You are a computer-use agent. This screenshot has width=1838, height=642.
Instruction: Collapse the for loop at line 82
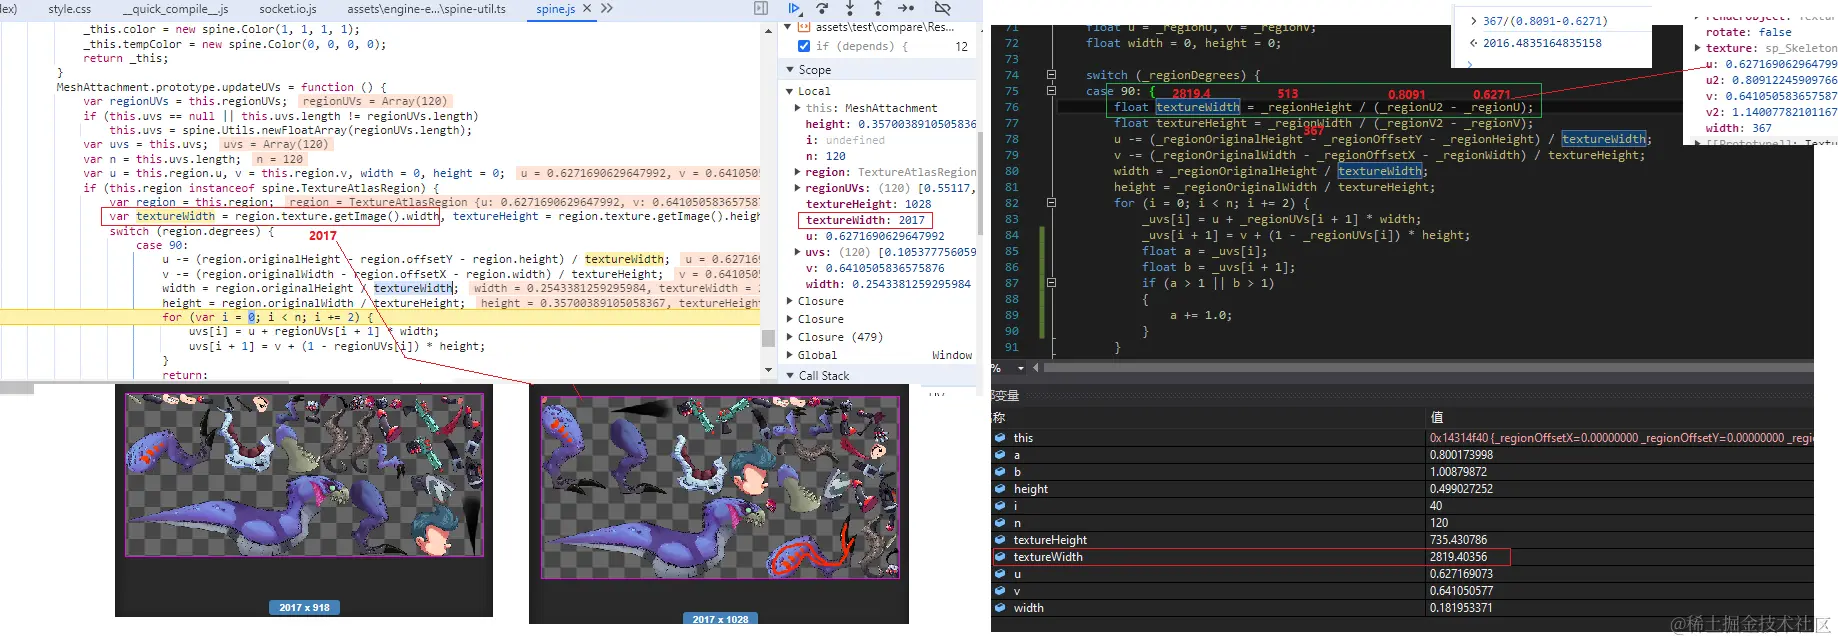click(x=1051, y=203)
